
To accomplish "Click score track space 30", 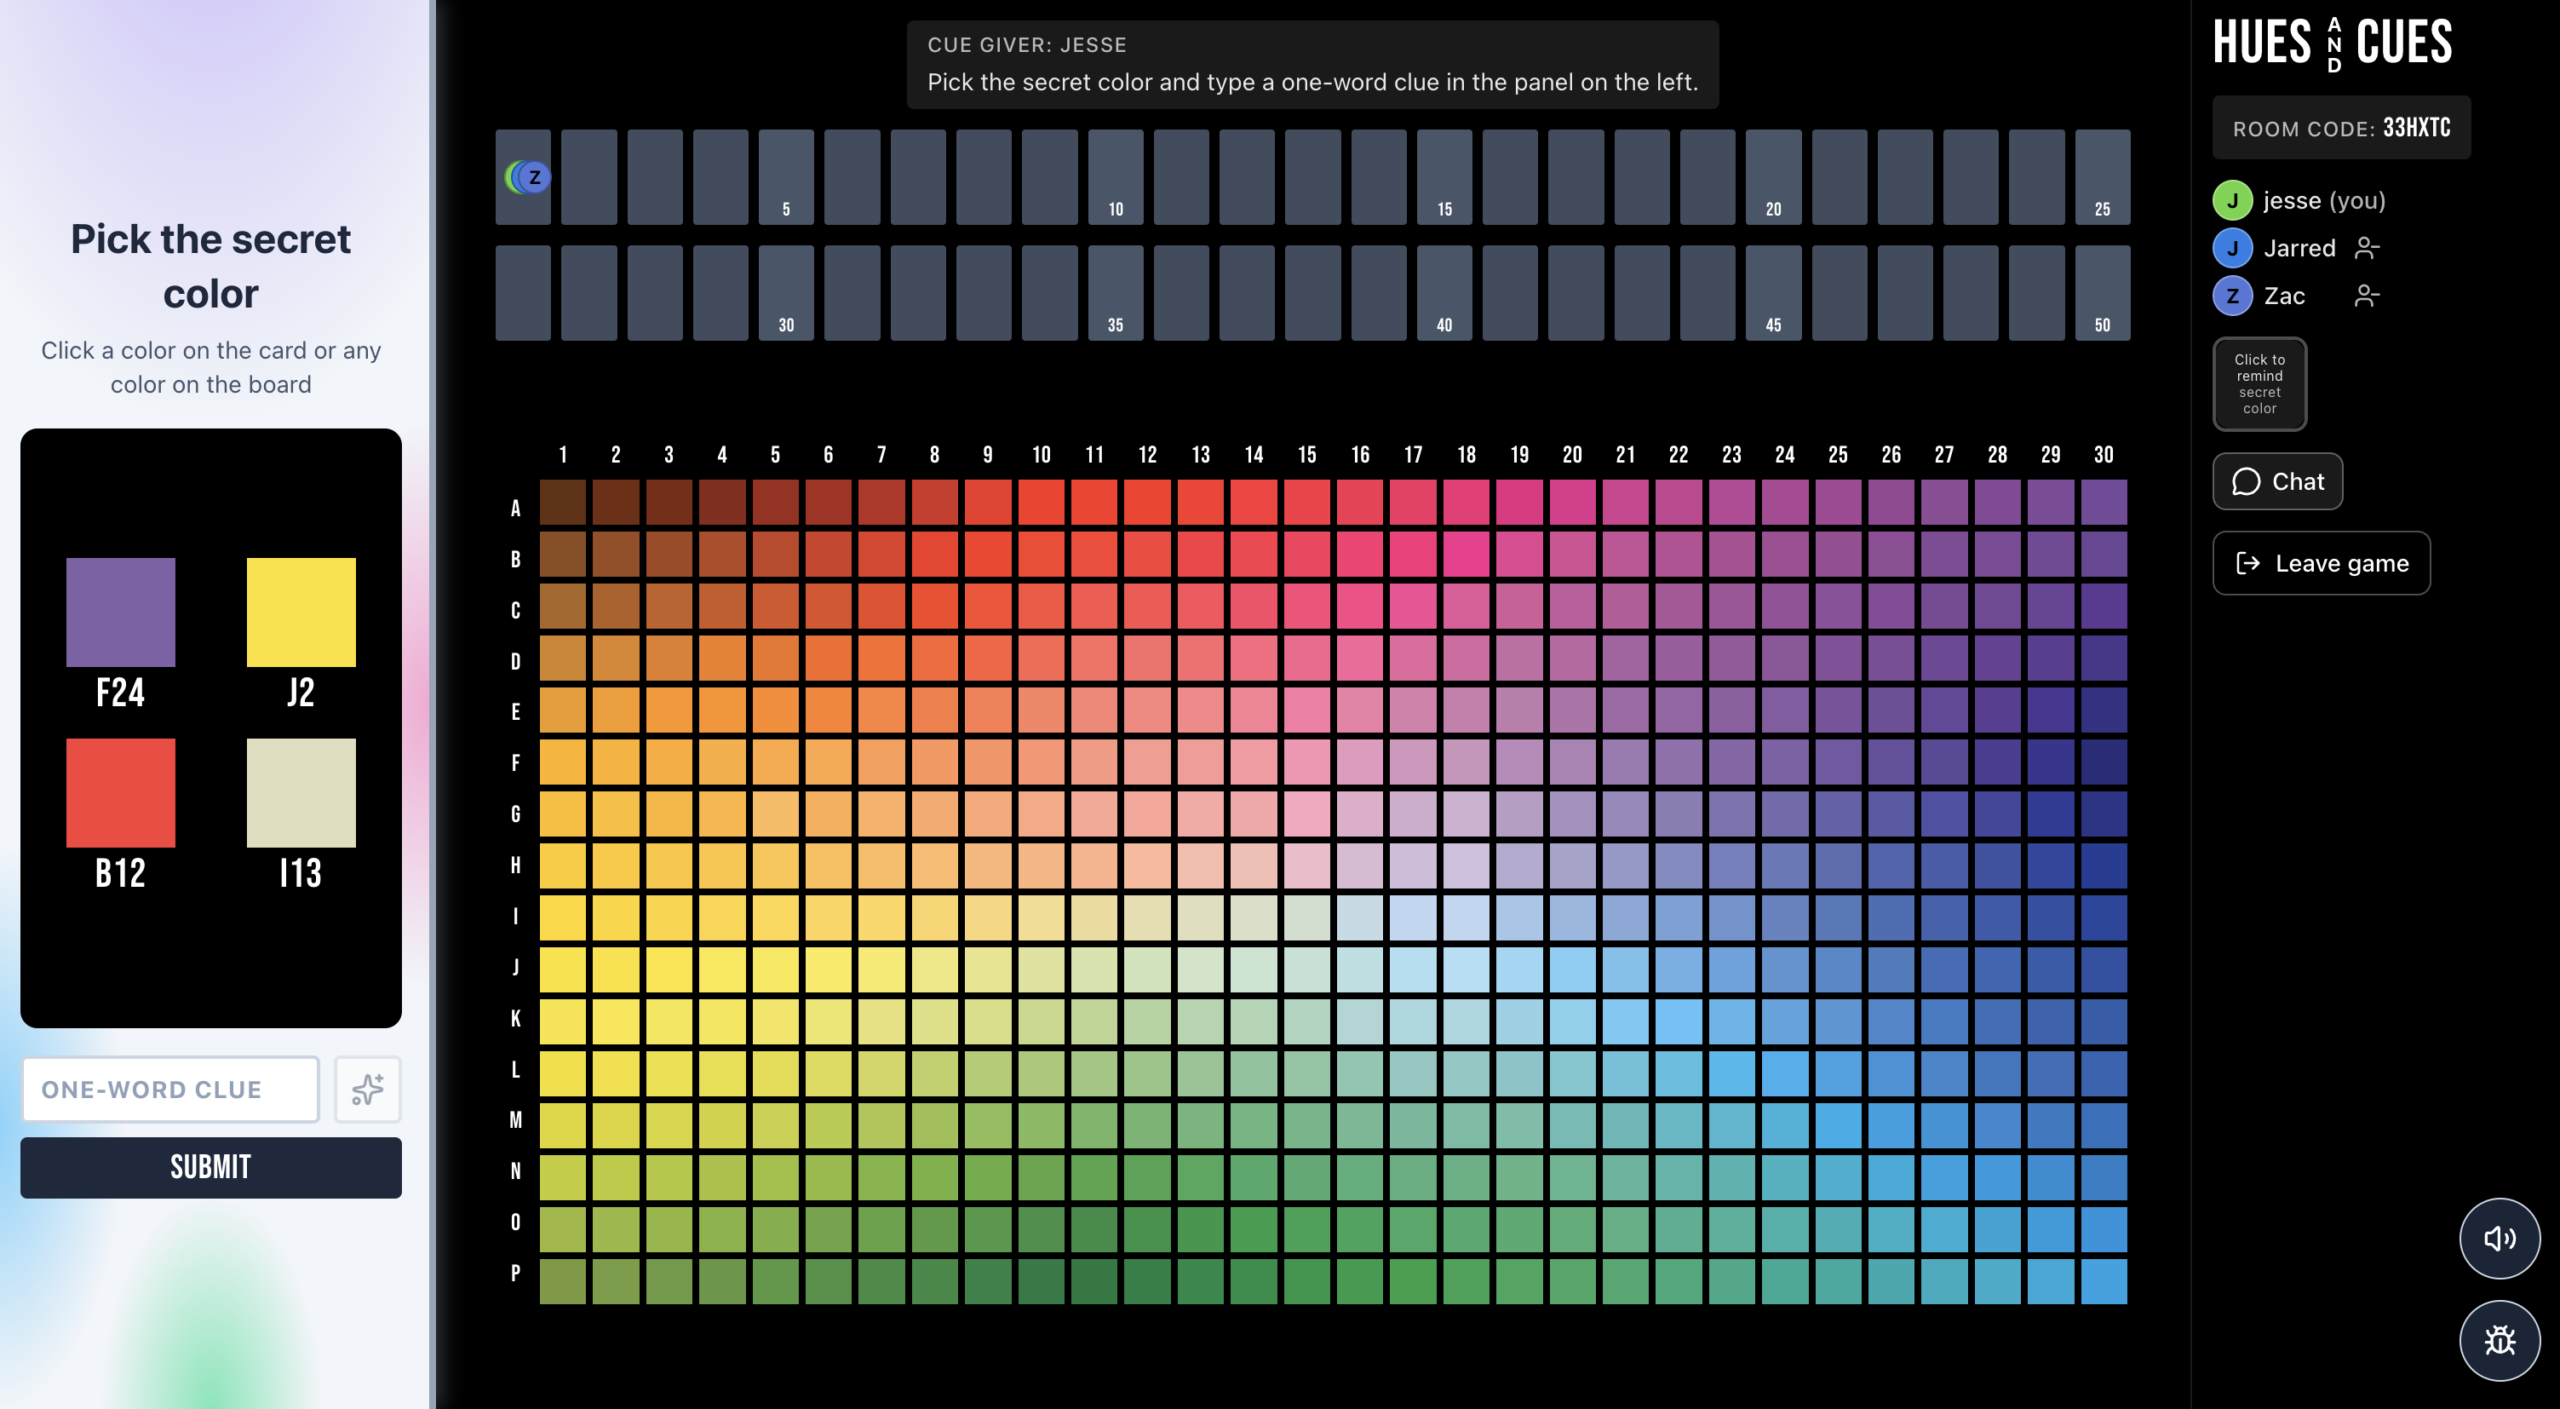I will (x=786, y=293).
